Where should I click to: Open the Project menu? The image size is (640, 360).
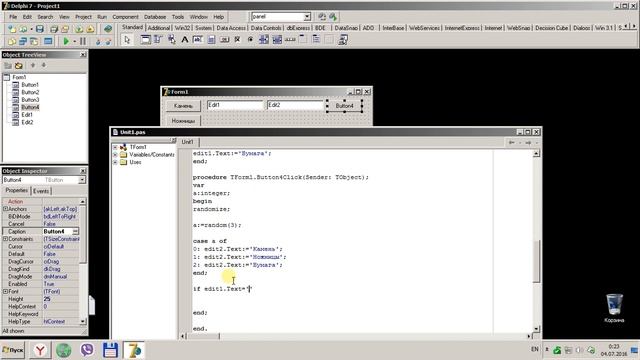pos(83,17)
